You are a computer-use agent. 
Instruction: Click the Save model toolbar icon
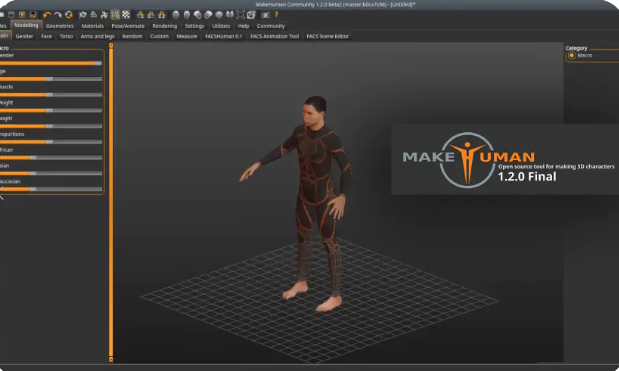tap(22, 15)
